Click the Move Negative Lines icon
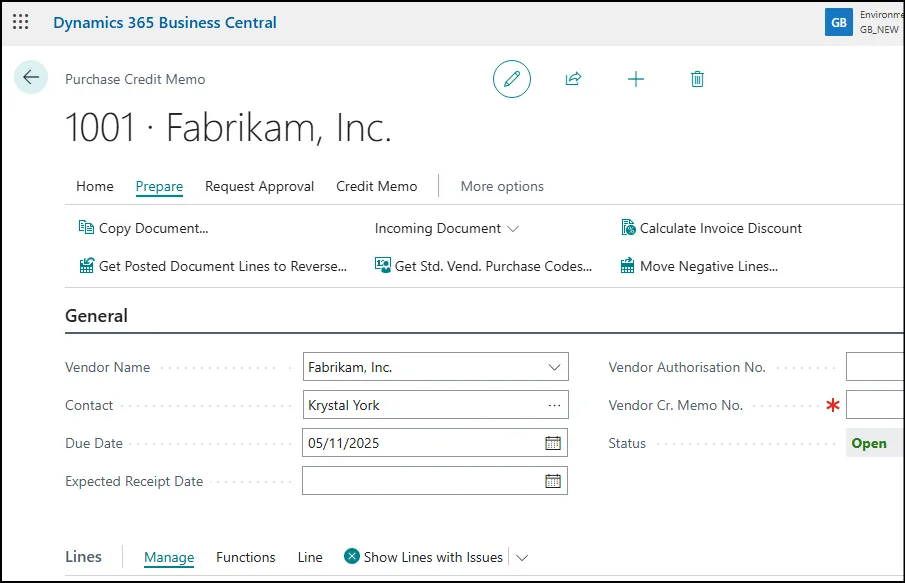 627,266
